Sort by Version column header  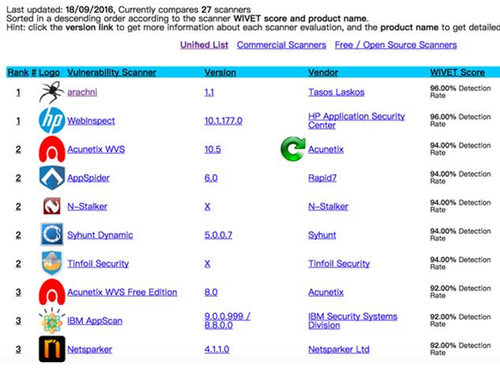point(220,72)
